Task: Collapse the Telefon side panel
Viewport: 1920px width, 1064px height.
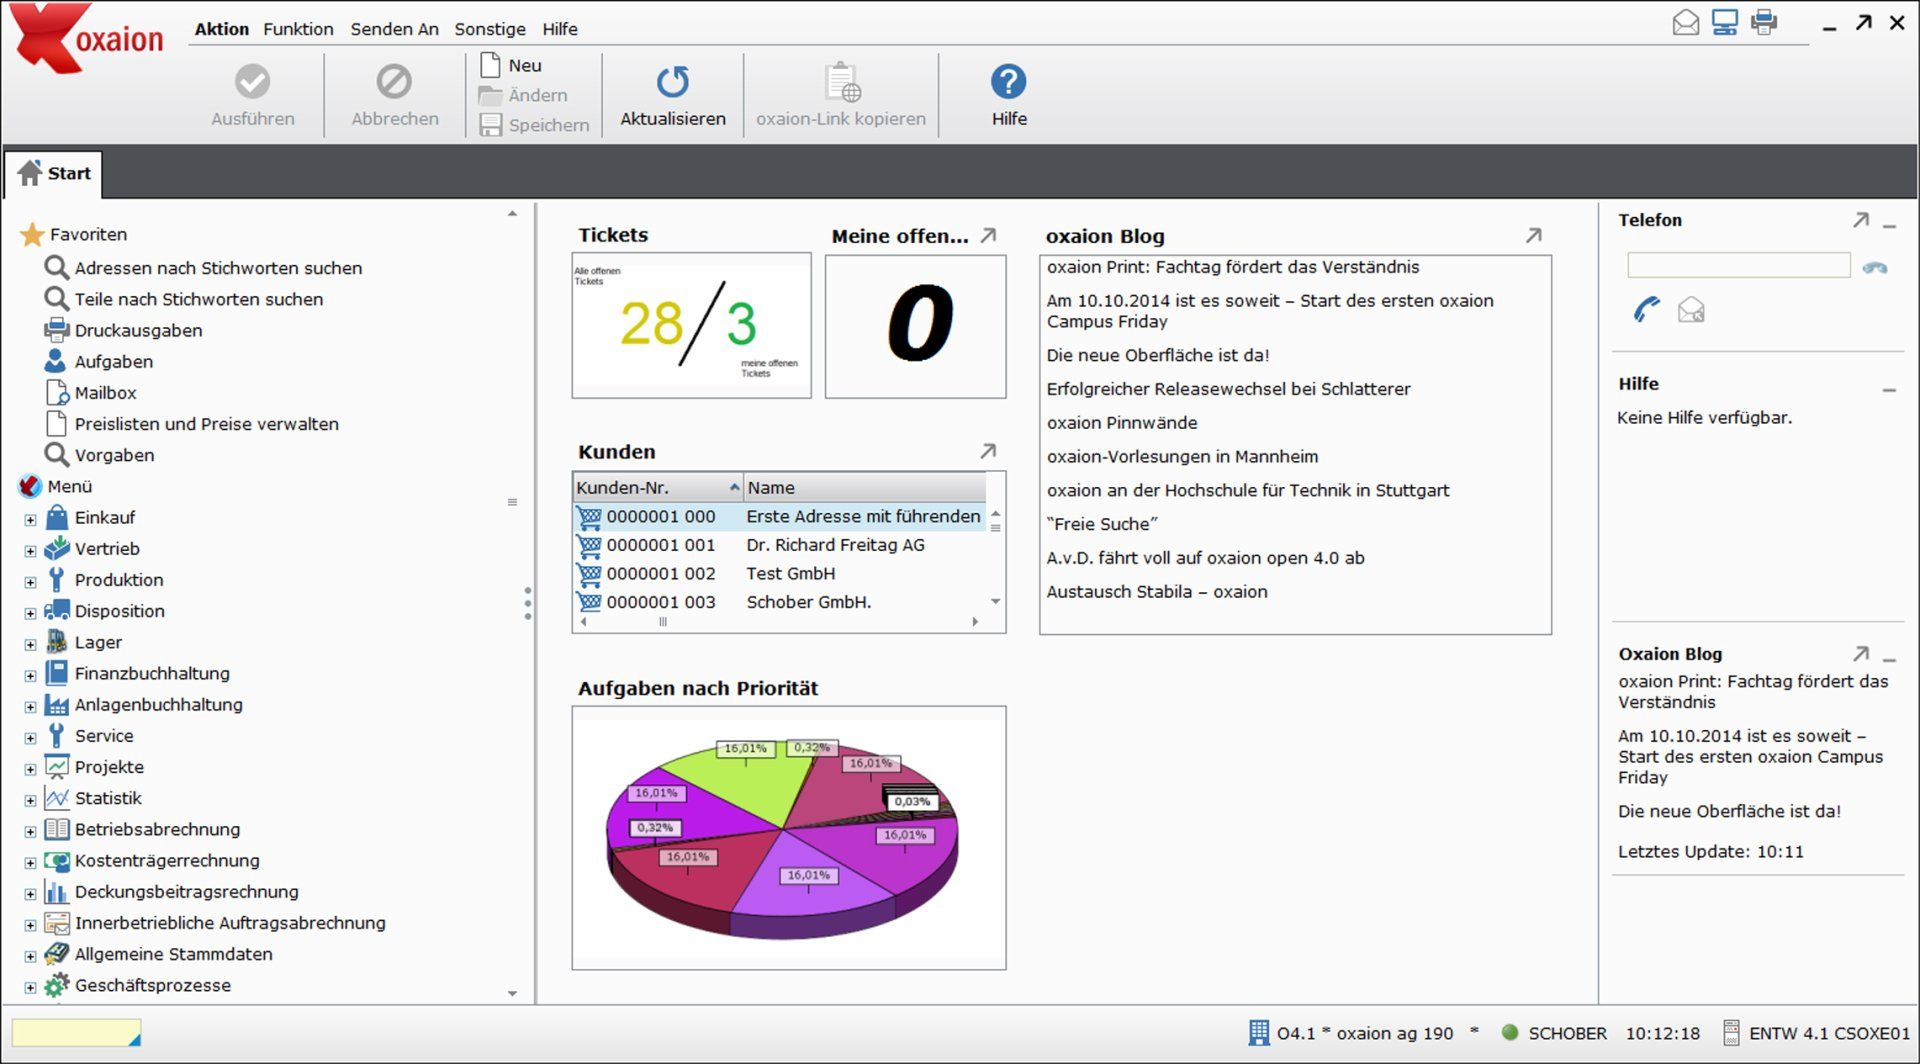Action: click(1889, 227)
